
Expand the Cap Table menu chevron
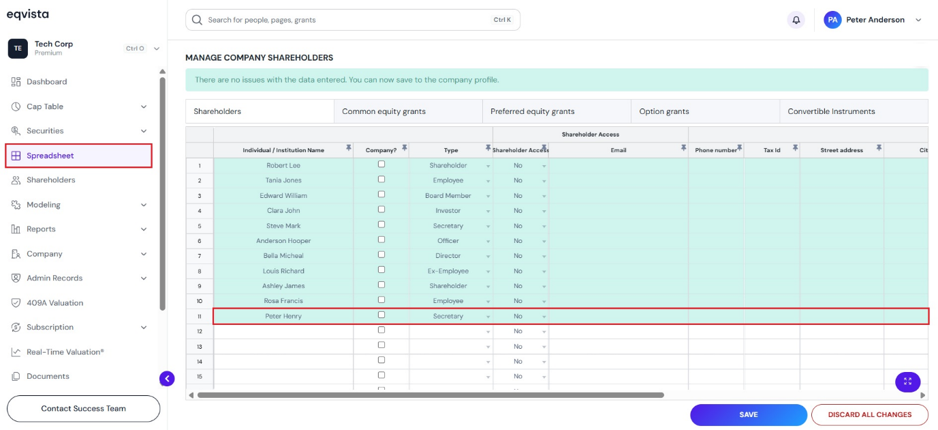pos(144,106)
